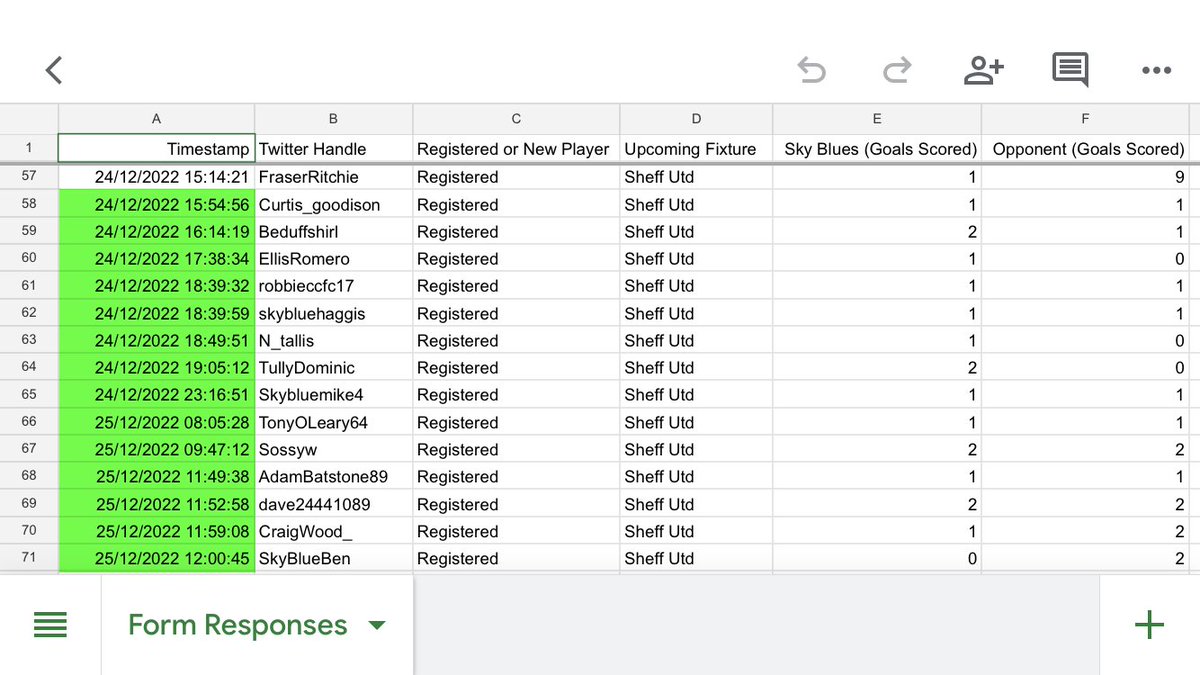
Task: Select row 1 header number
Action: pos(29,148)
